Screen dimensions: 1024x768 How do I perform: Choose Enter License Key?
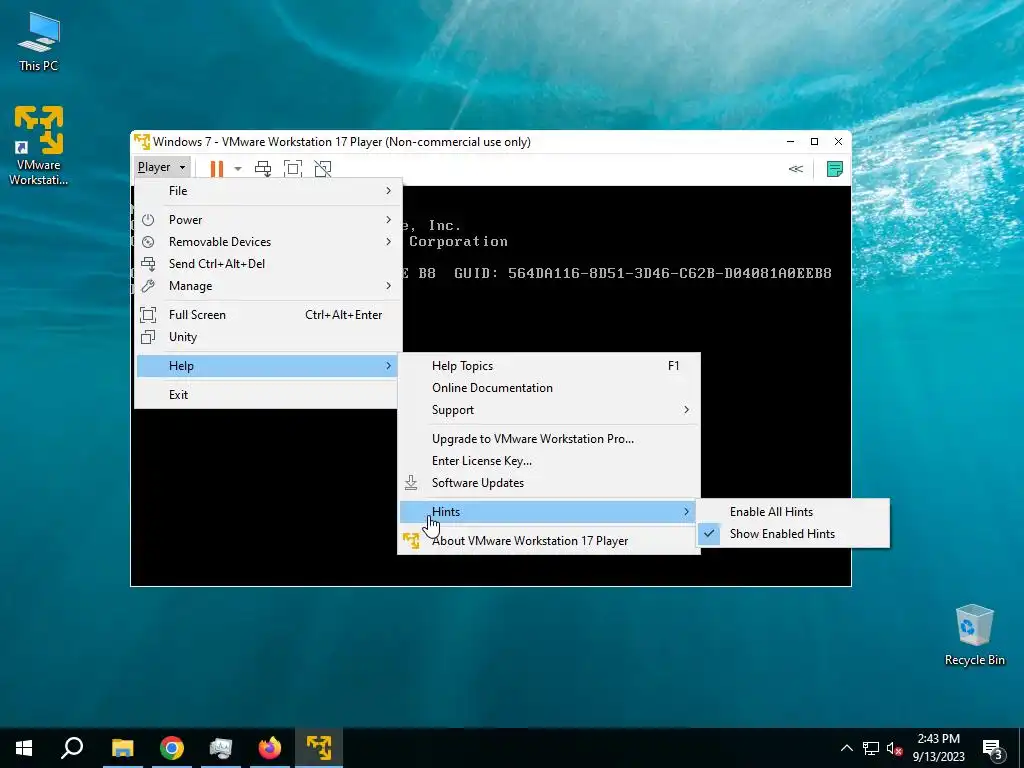(549, 461)
